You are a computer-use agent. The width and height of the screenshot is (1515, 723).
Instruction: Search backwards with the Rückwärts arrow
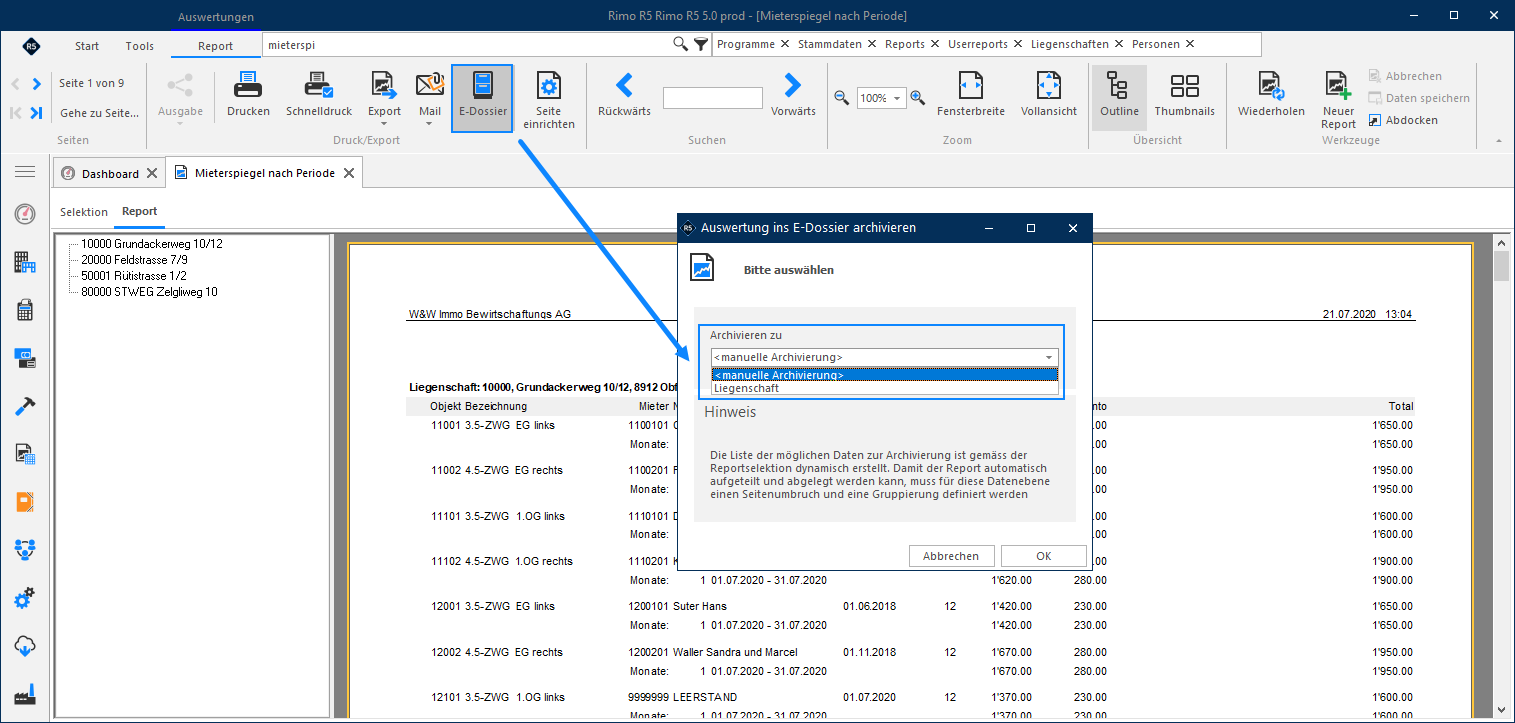click(624, 96)
